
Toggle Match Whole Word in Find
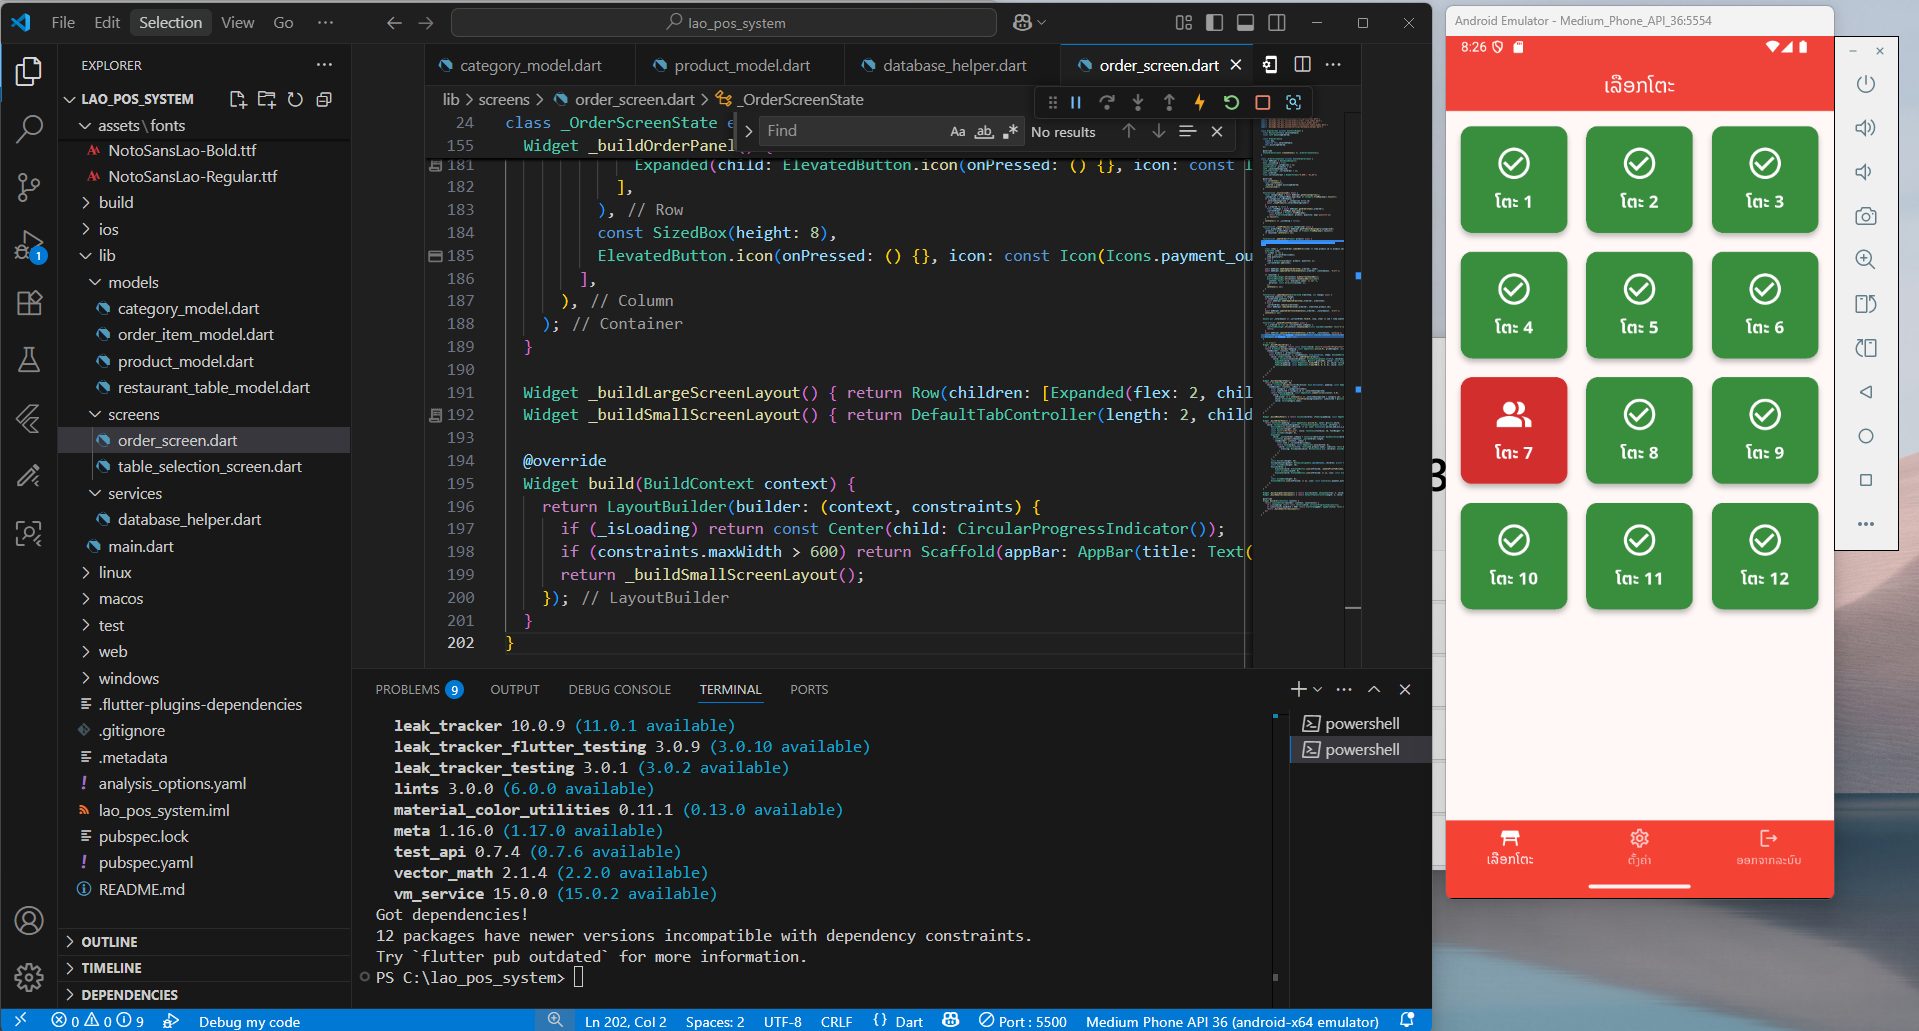click(x=984, y=131)
